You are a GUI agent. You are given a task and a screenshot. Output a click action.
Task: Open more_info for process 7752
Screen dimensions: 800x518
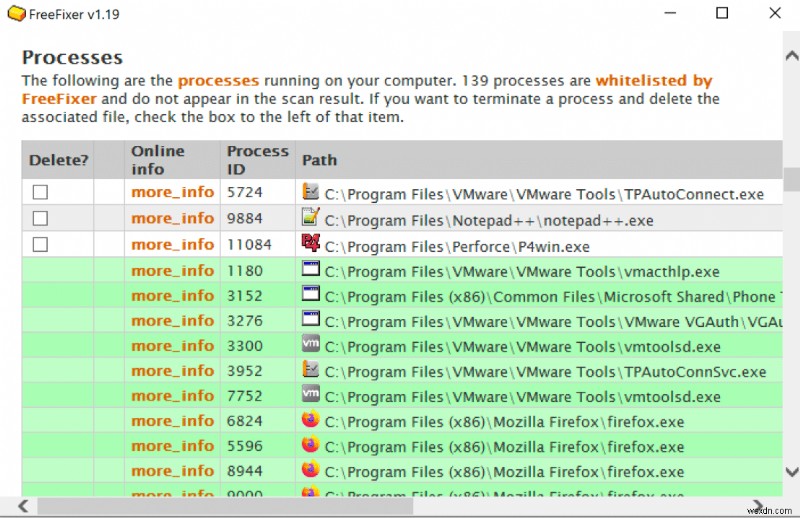172,396
